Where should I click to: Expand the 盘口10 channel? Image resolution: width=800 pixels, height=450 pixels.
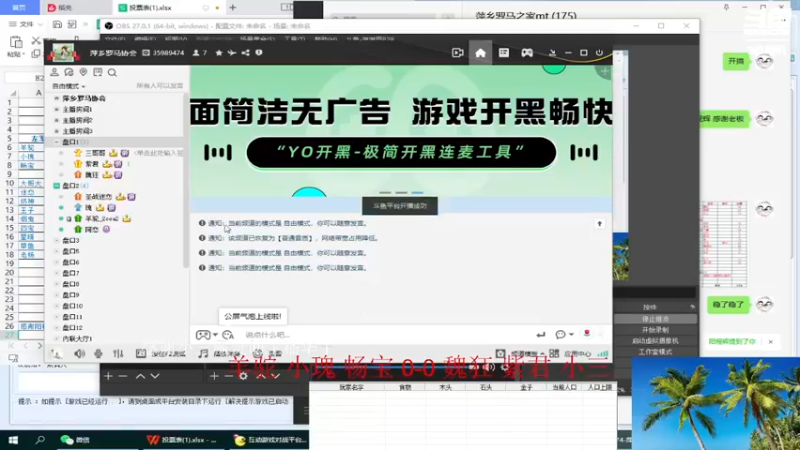pyautogui.click(x=57, y=306)
